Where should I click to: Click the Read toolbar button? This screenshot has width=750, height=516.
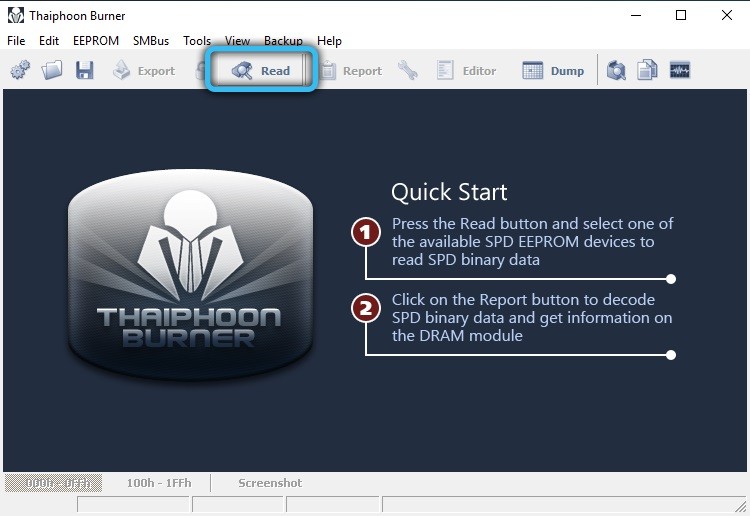(x=261, y=71)
